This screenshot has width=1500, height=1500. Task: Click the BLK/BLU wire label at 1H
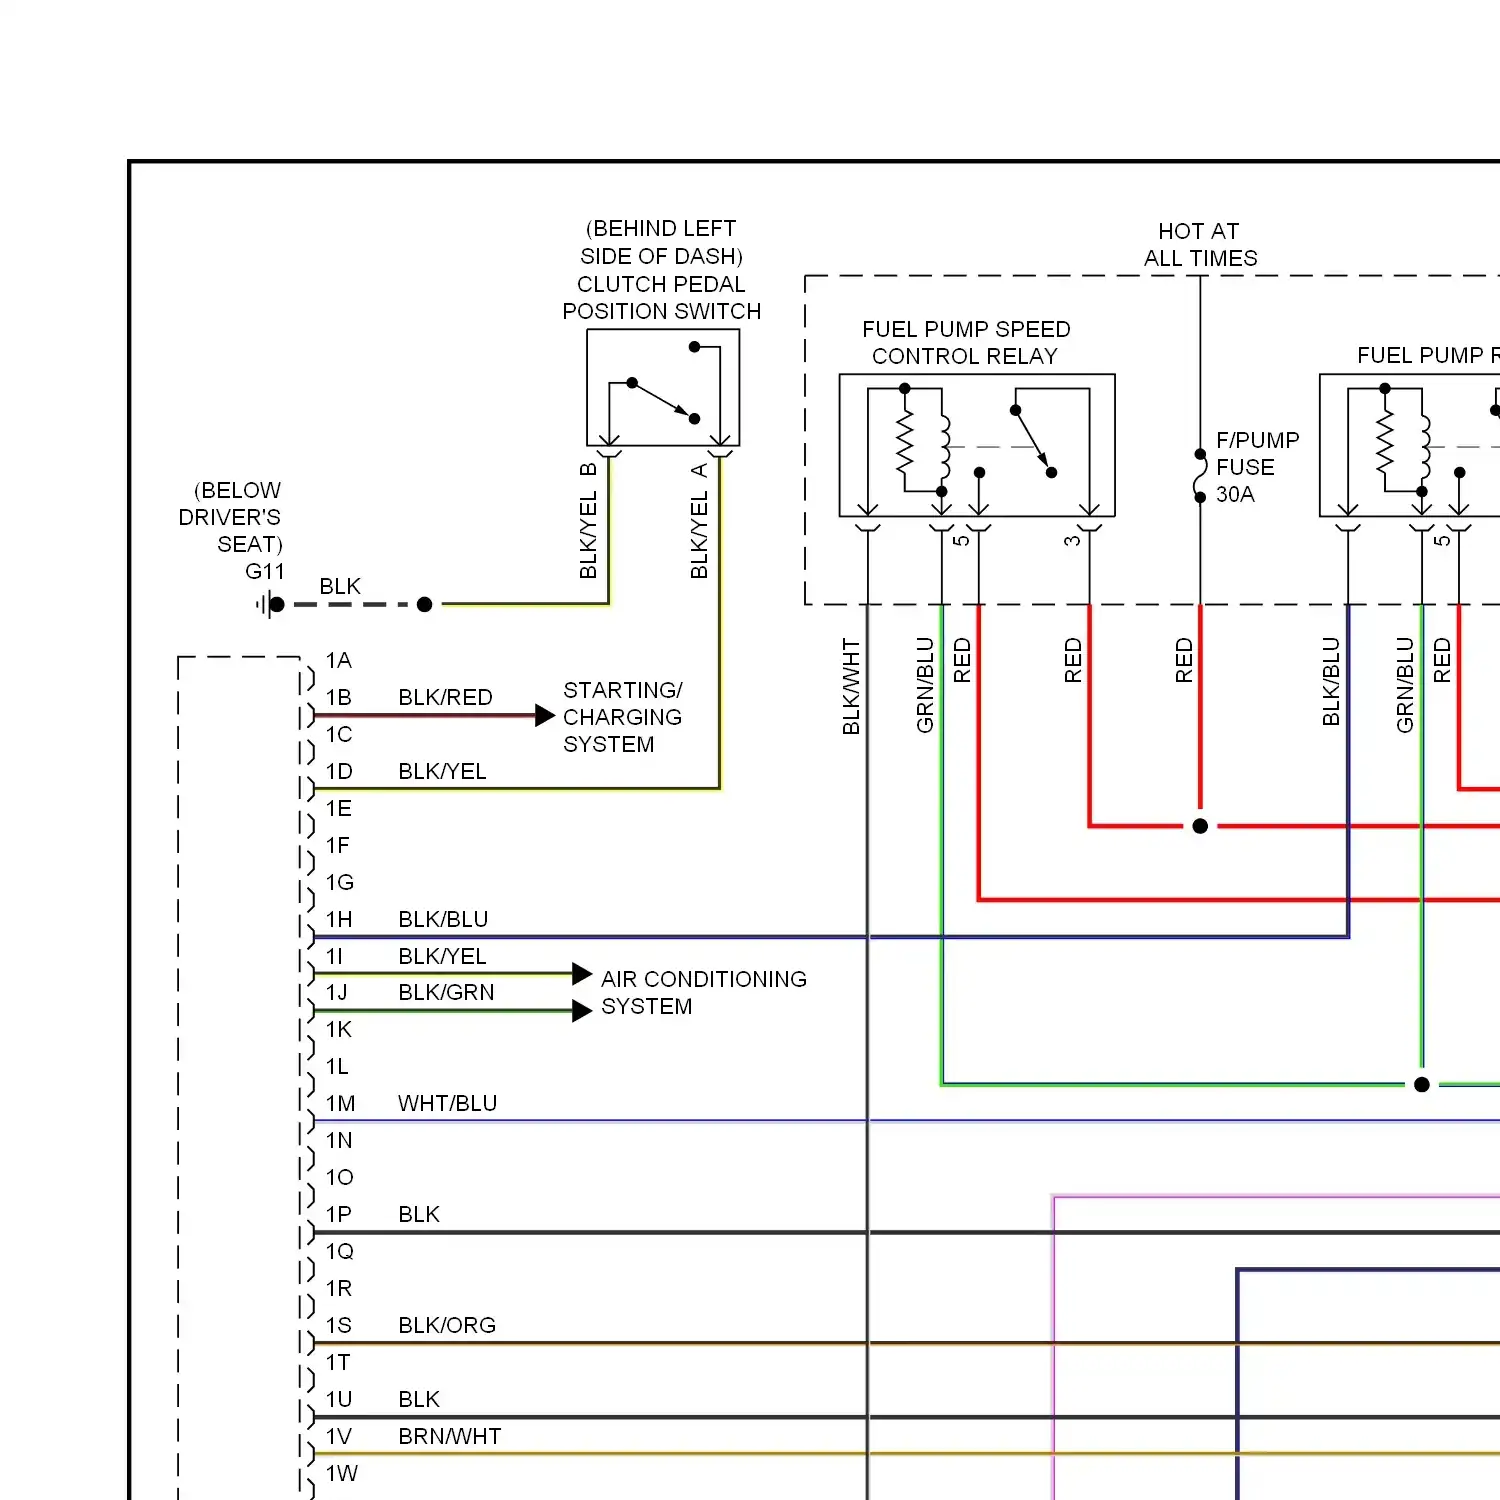coord(443,919)
